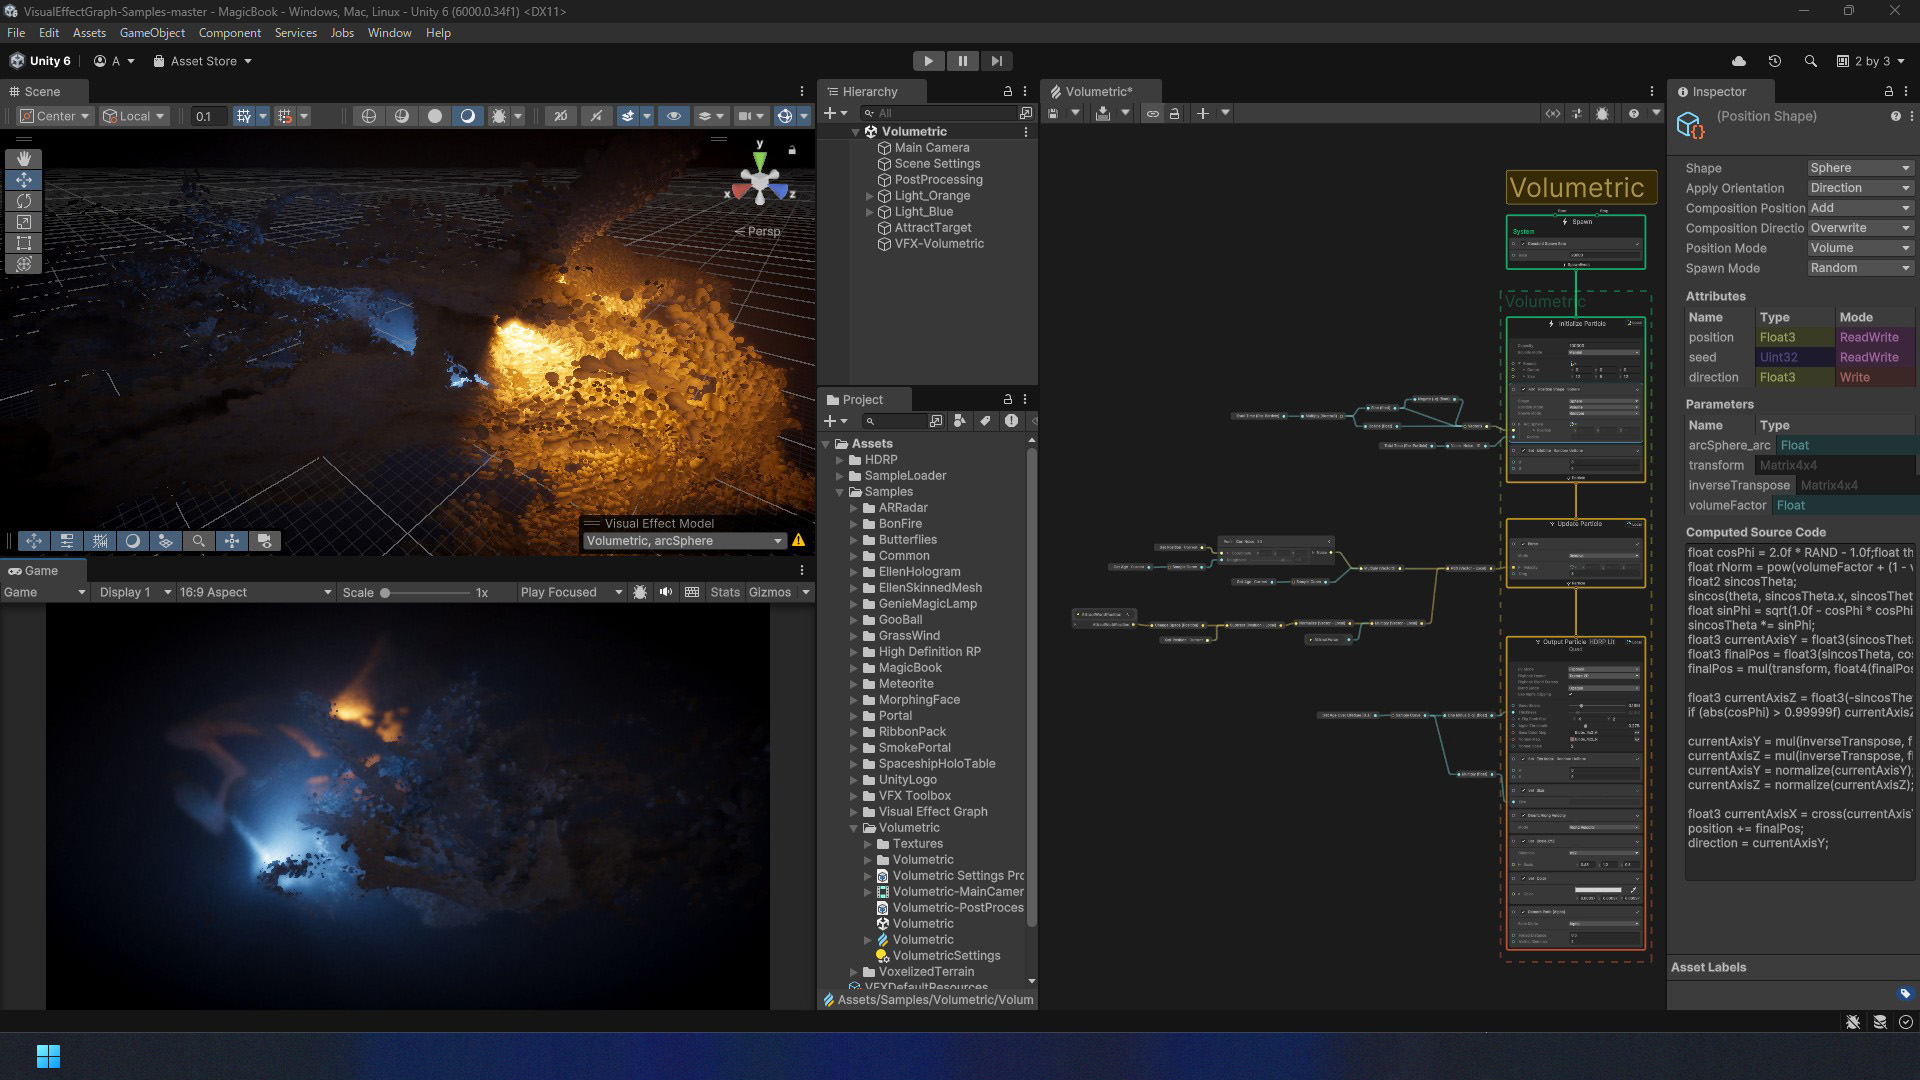Open the Local handle rotation dropdown
Image resolution: width=1920 pixels, height=1080 pixels.
coord(134,116)
